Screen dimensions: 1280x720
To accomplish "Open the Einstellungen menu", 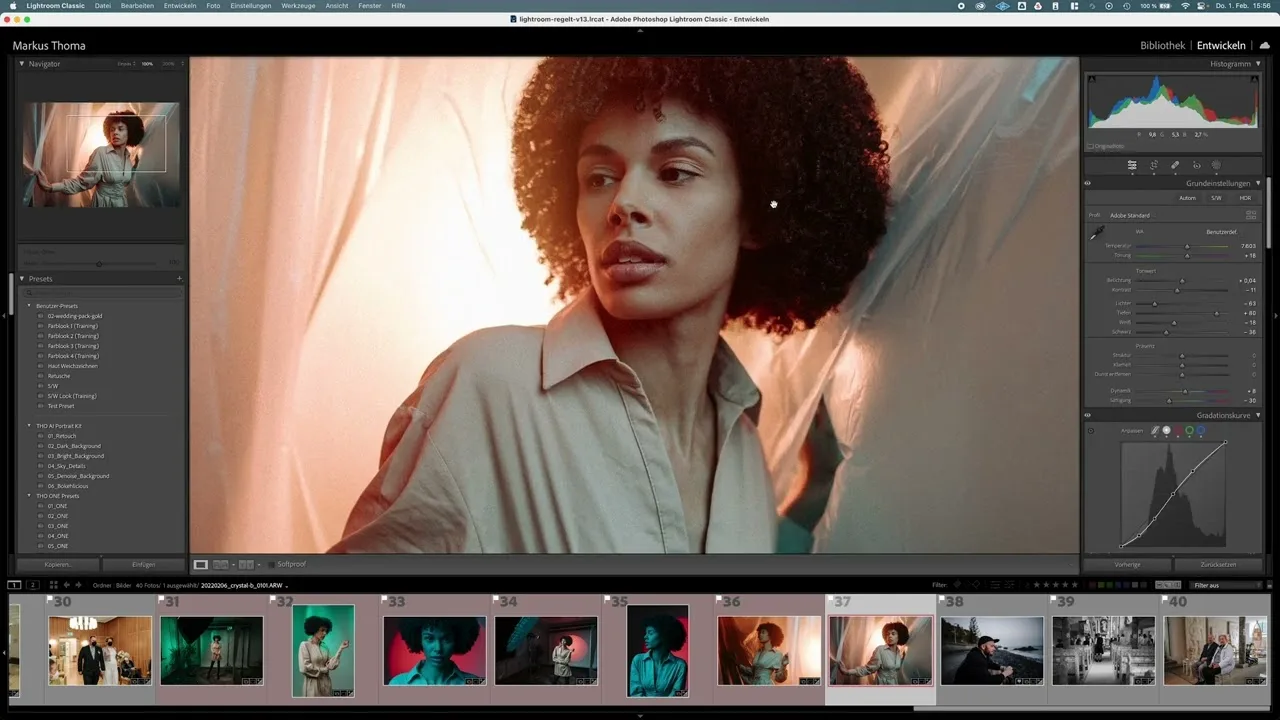I will [x=251, y=6].
